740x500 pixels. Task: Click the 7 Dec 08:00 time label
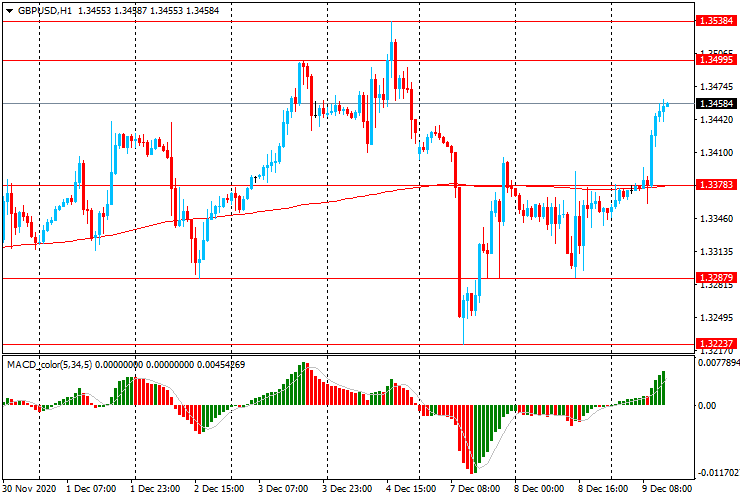475,488
